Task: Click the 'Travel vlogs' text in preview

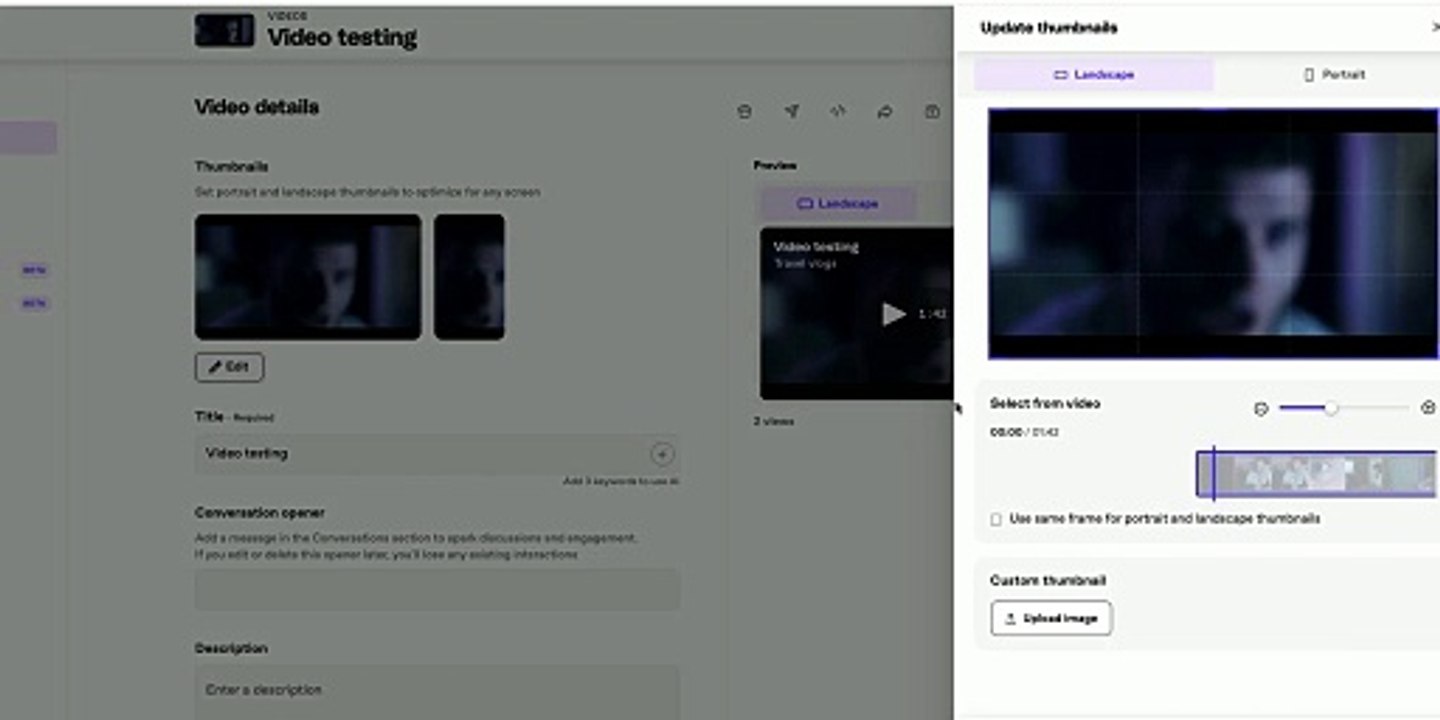Action: click(806, 263)
